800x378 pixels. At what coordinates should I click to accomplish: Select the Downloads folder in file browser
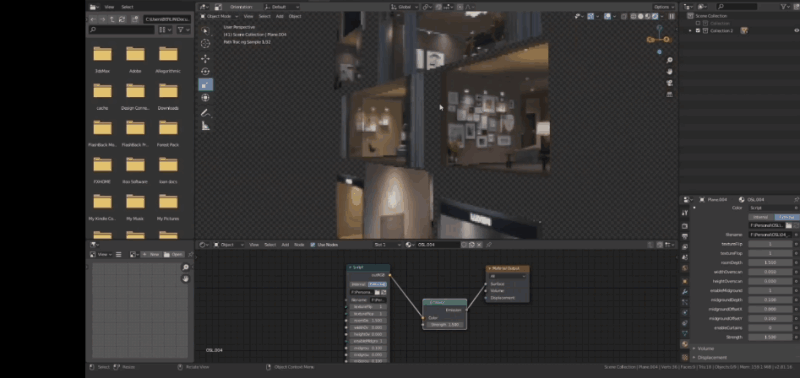click(168, 95)
